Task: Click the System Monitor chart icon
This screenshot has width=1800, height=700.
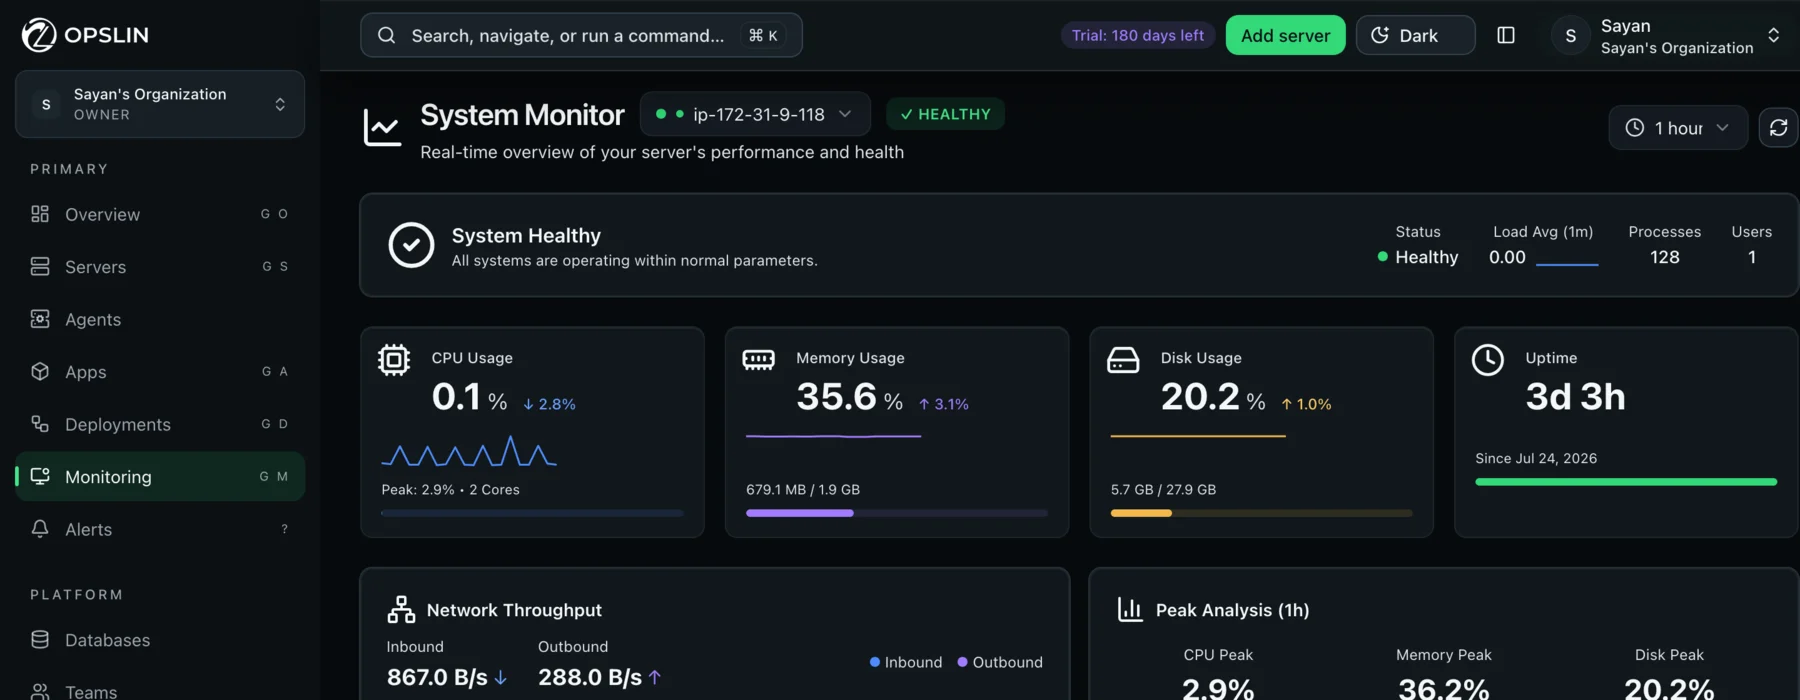Action: click(382, 128)
